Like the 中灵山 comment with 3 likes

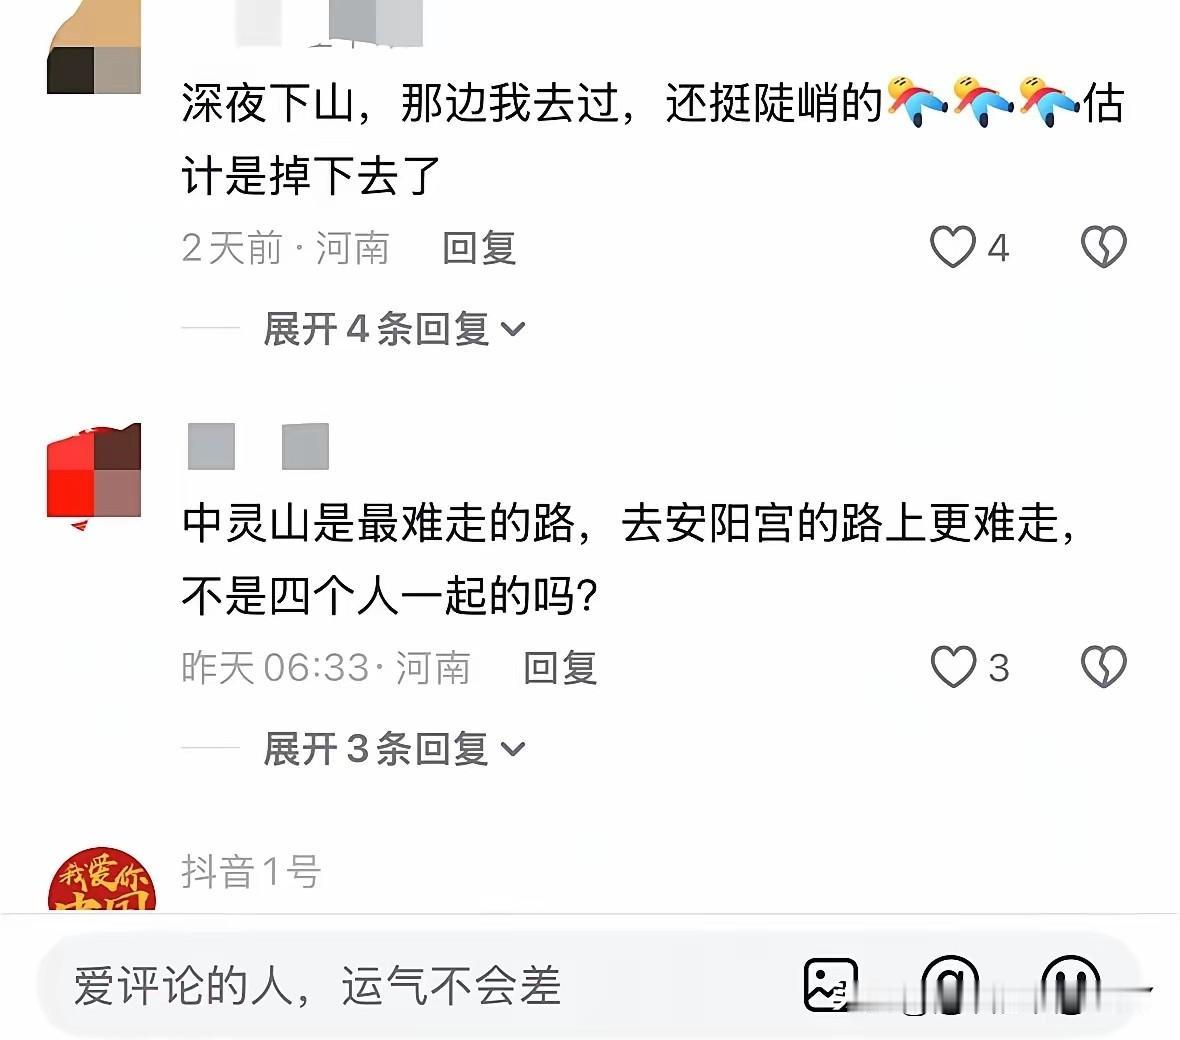[x=953, y=667]
